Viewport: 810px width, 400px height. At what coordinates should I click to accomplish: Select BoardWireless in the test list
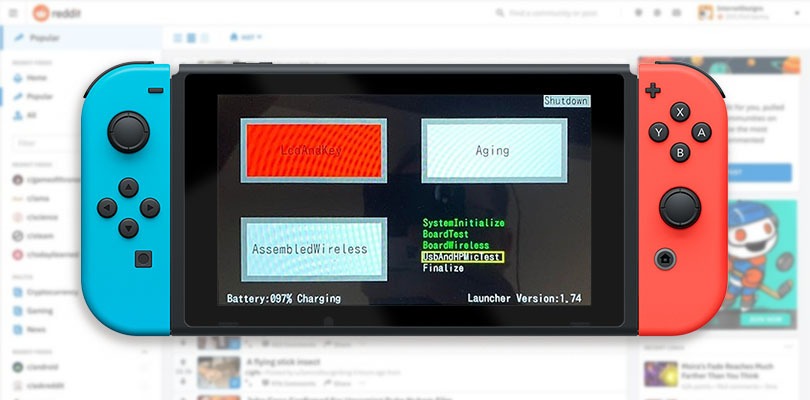click(456, 245)
